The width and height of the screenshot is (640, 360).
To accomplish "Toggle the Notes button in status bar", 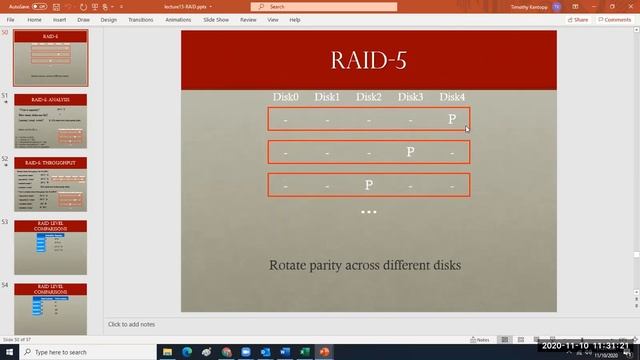I will (480, 340).
